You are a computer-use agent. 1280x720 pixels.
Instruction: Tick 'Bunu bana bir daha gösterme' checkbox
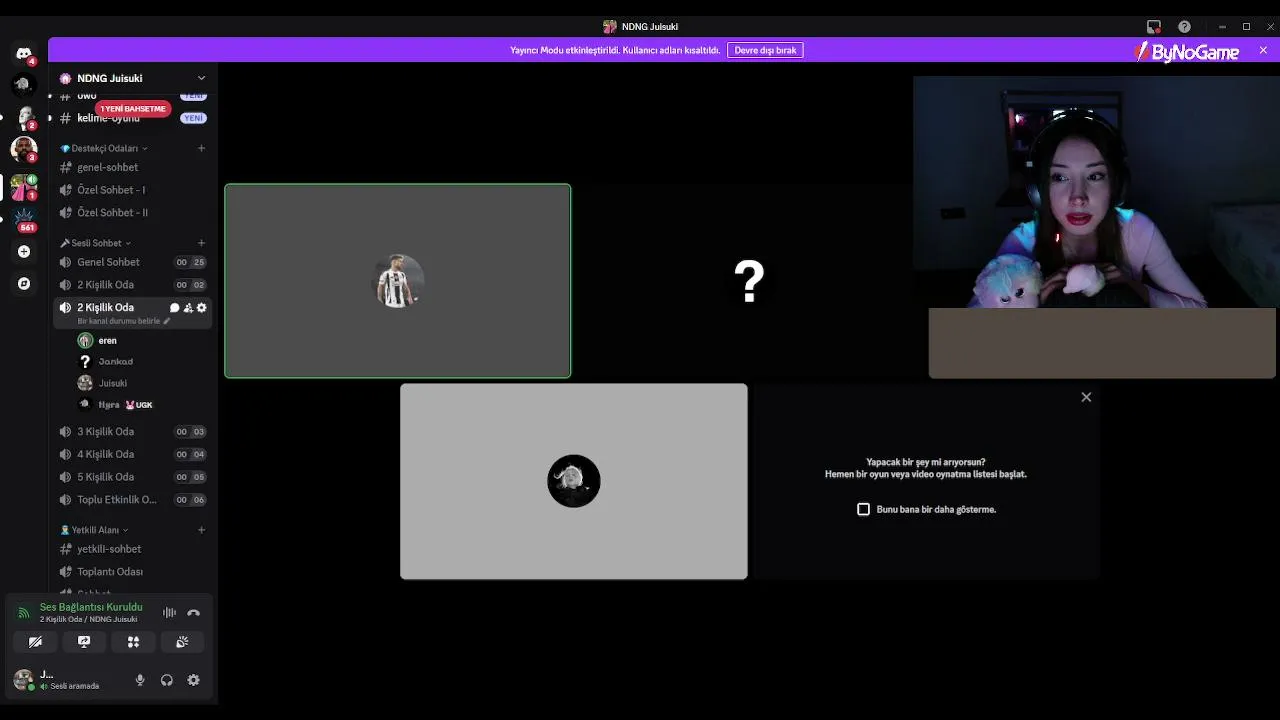click(x=864, y=509)
